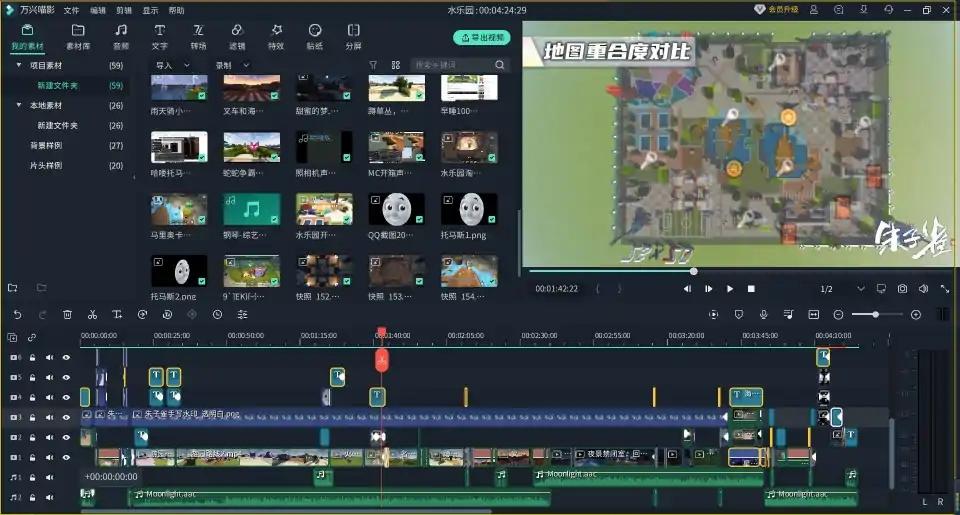Step back one frame in preview
This screenshot has width=960, height=515.
(687, 288)
